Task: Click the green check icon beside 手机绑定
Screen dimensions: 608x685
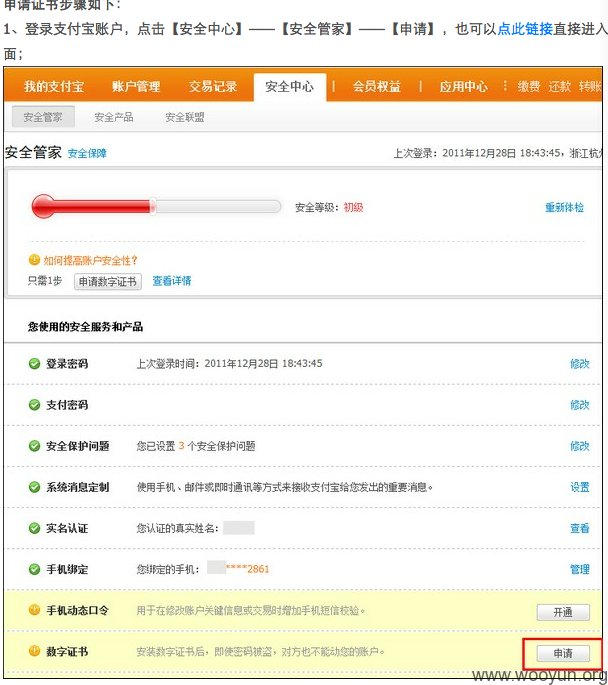Action: tap(34, 569)
